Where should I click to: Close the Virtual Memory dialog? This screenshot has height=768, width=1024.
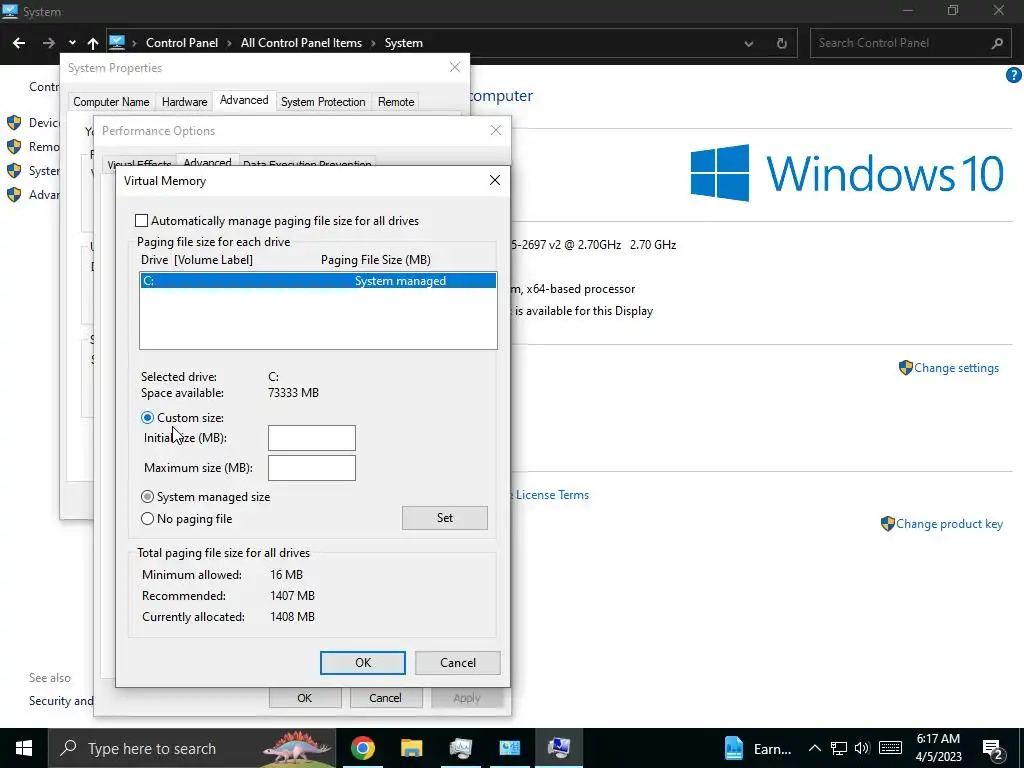pos(494,180)
